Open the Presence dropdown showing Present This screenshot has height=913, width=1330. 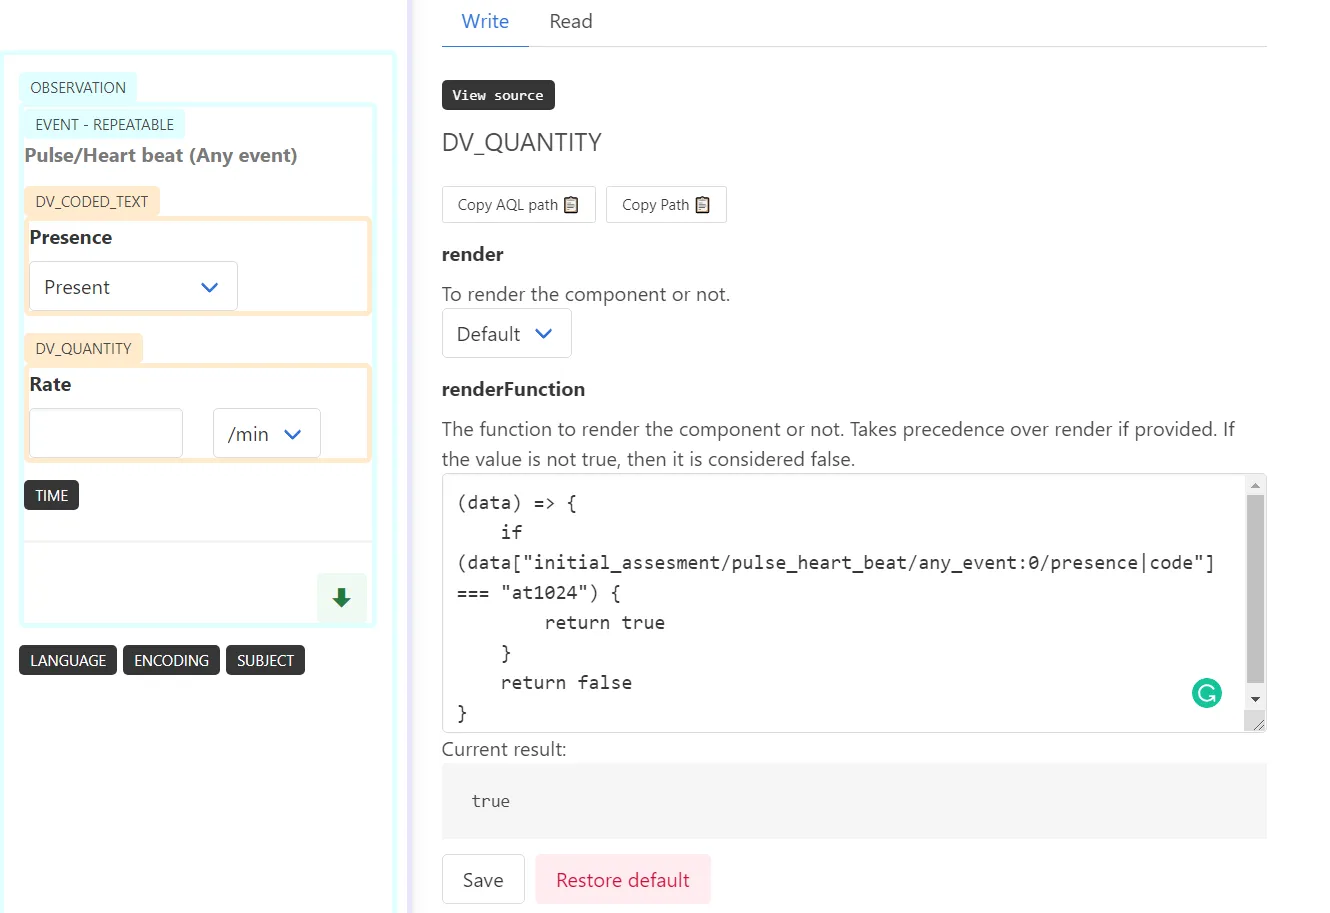(x=133, y=287)
